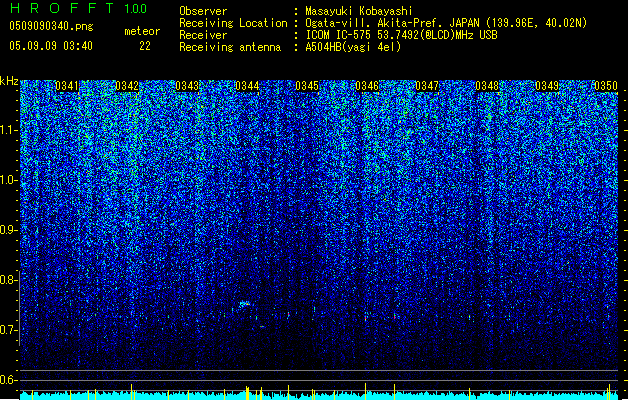
Task: Click the 0344 time marker
Action: pos(247,86)
